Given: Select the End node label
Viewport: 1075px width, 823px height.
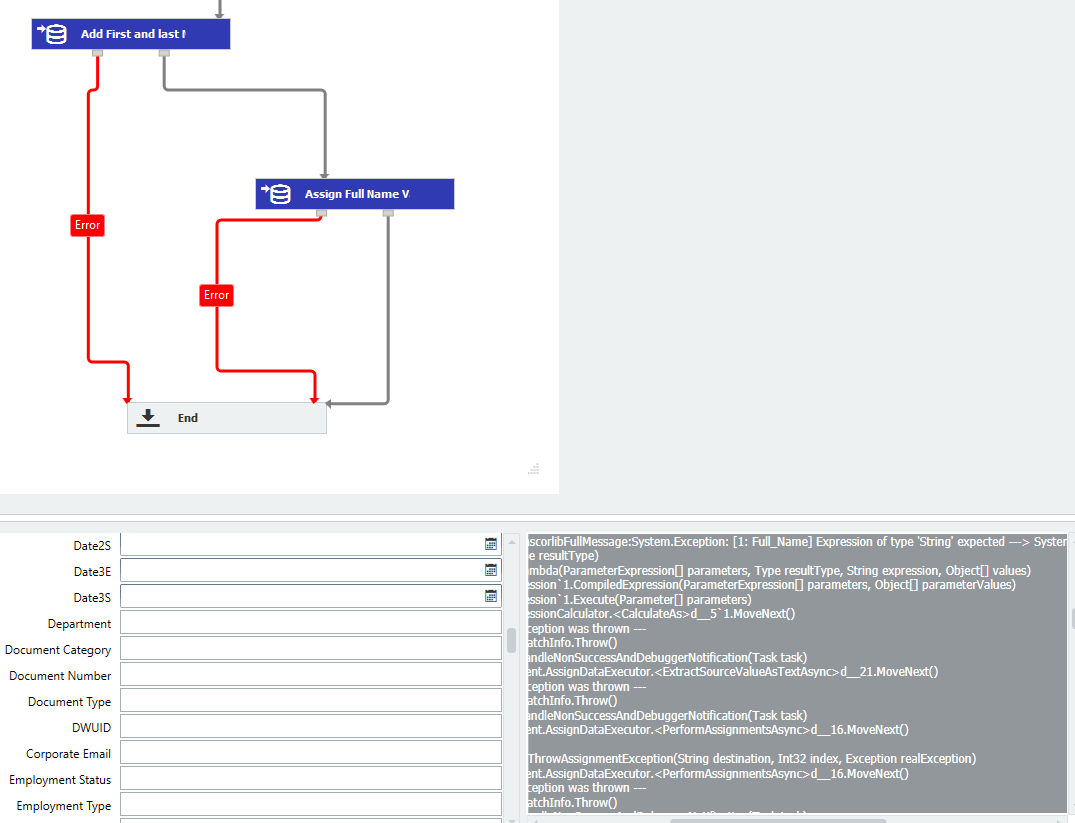Looking at the screenshot, I should (x=188, y=418).
